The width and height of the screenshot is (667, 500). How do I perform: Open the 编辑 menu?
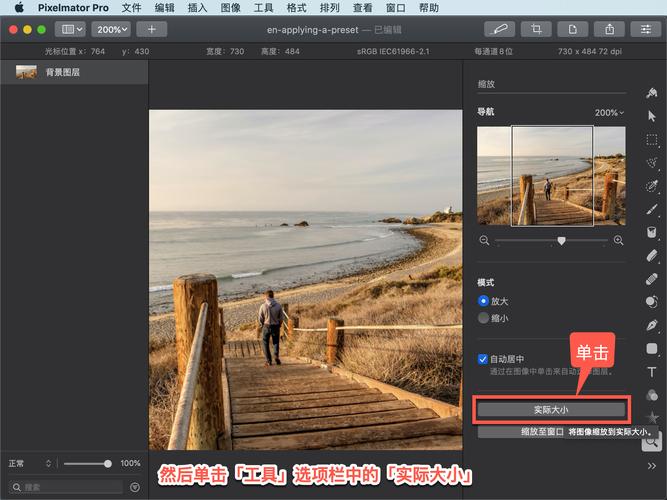tap(165, 8)
